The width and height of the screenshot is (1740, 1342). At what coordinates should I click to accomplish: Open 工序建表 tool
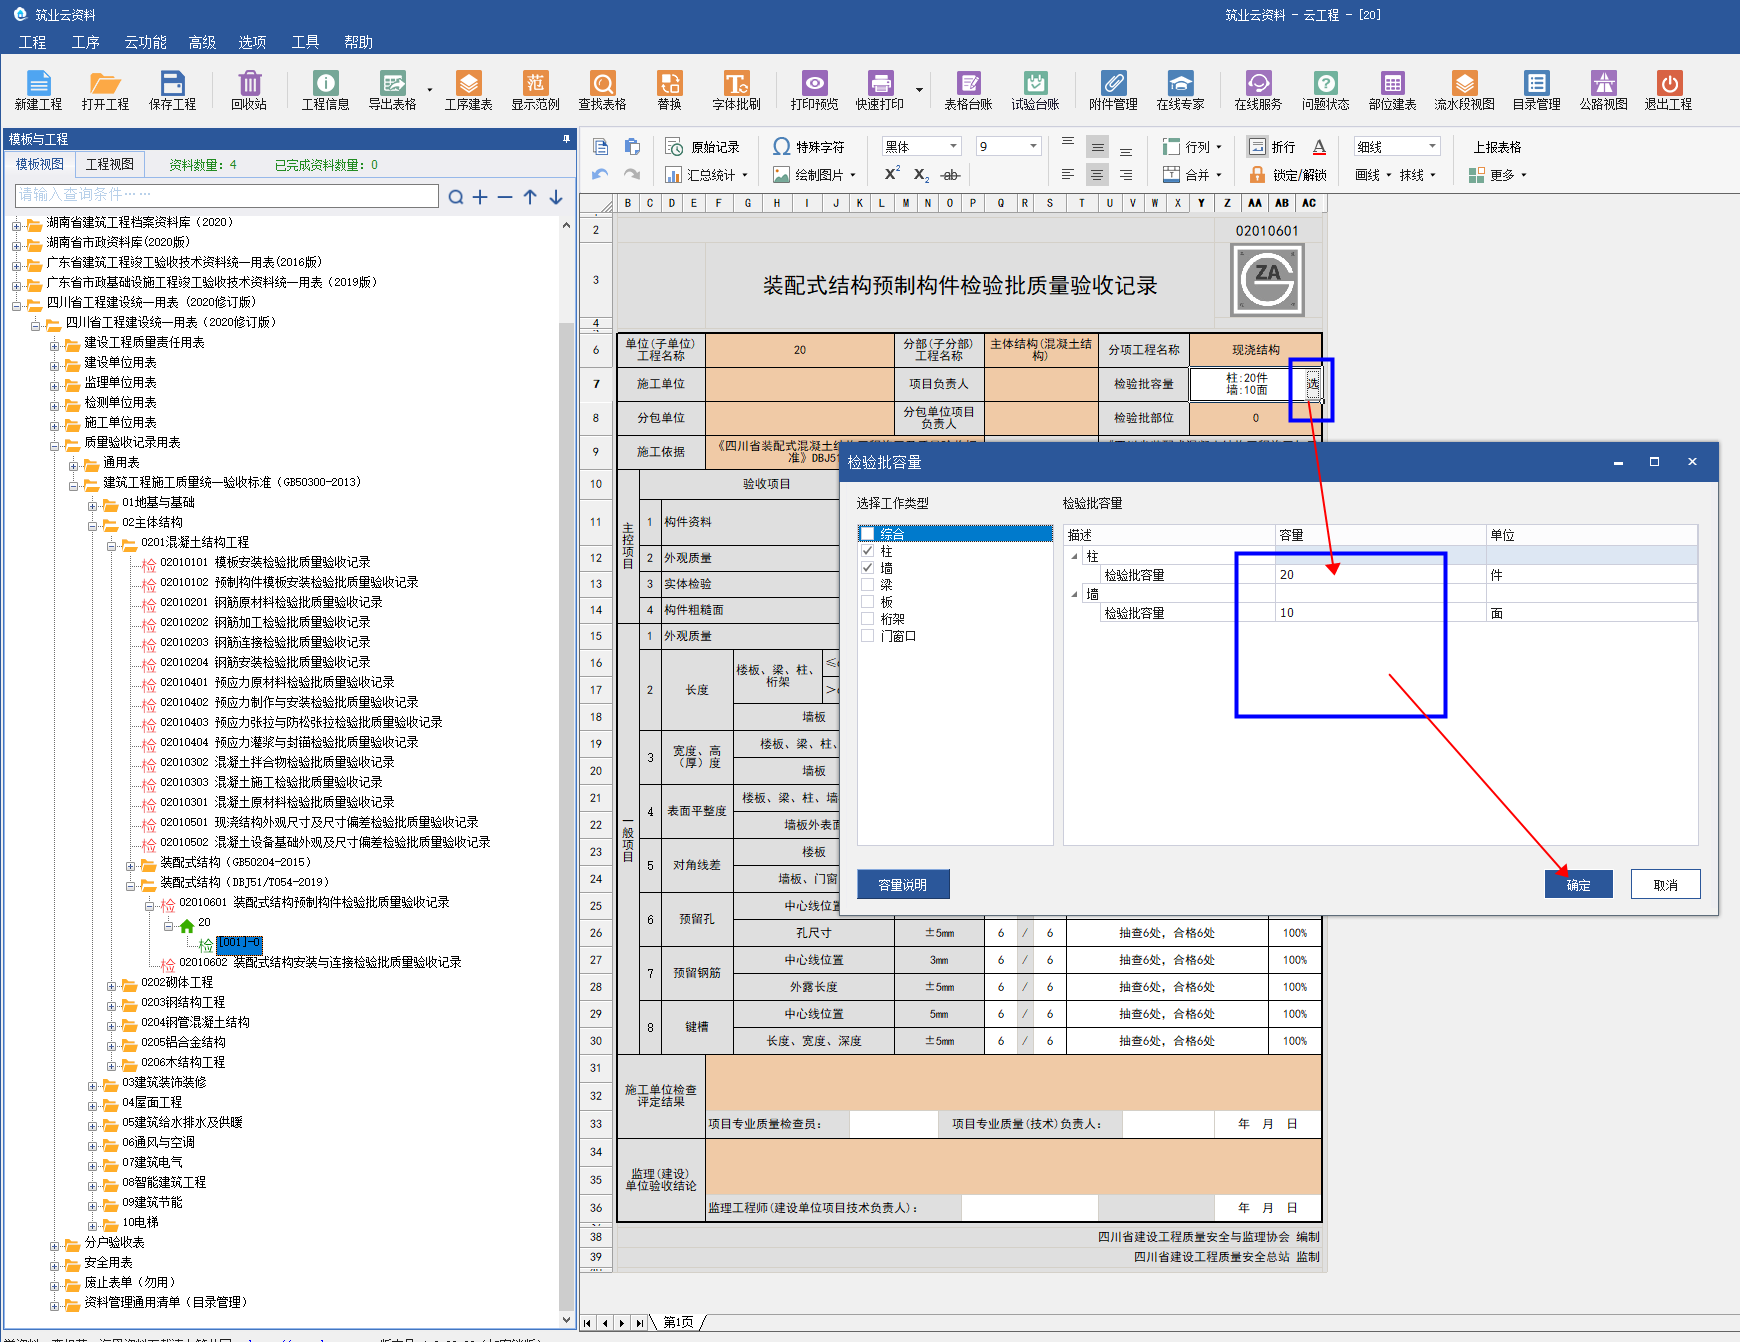(468, 91)
